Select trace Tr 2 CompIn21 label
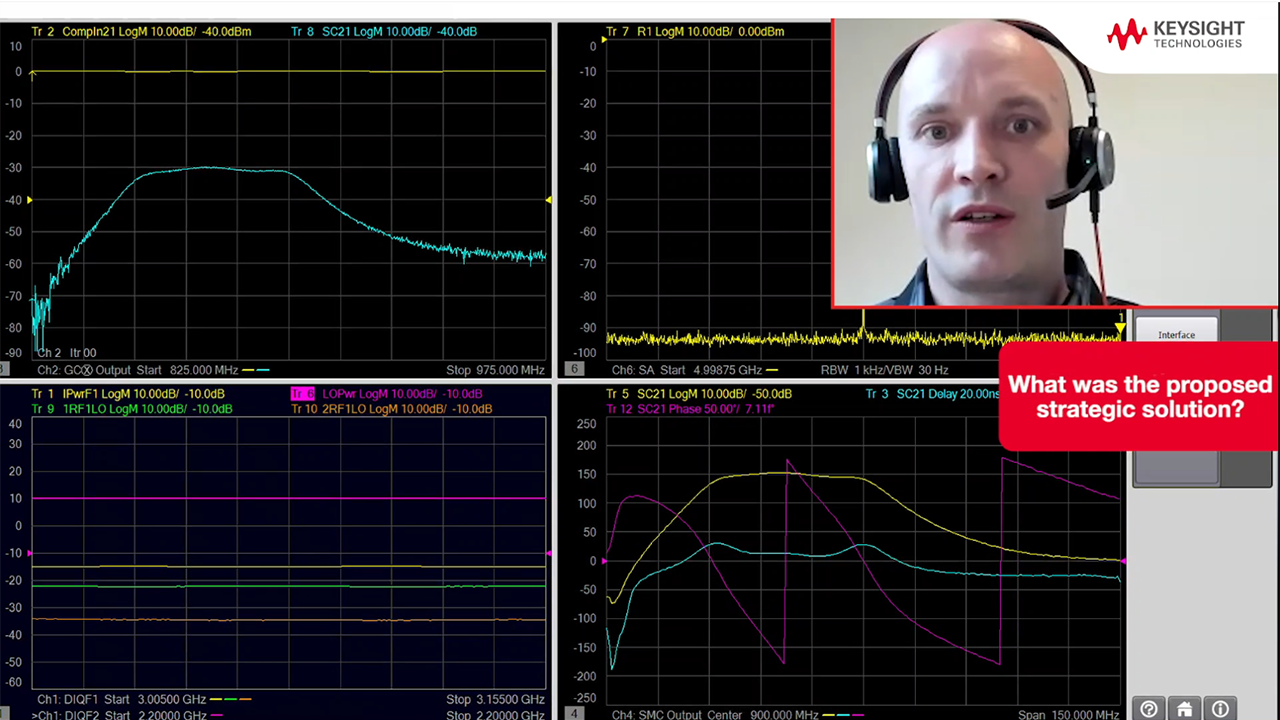The image size is (1280, 720). click(x=141, y=32)
